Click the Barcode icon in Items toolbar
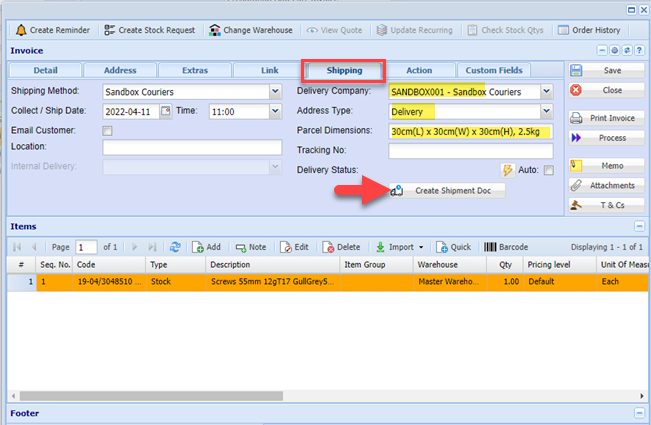The width and height of the screenshot is (651, 425). (x=491, y=247)
